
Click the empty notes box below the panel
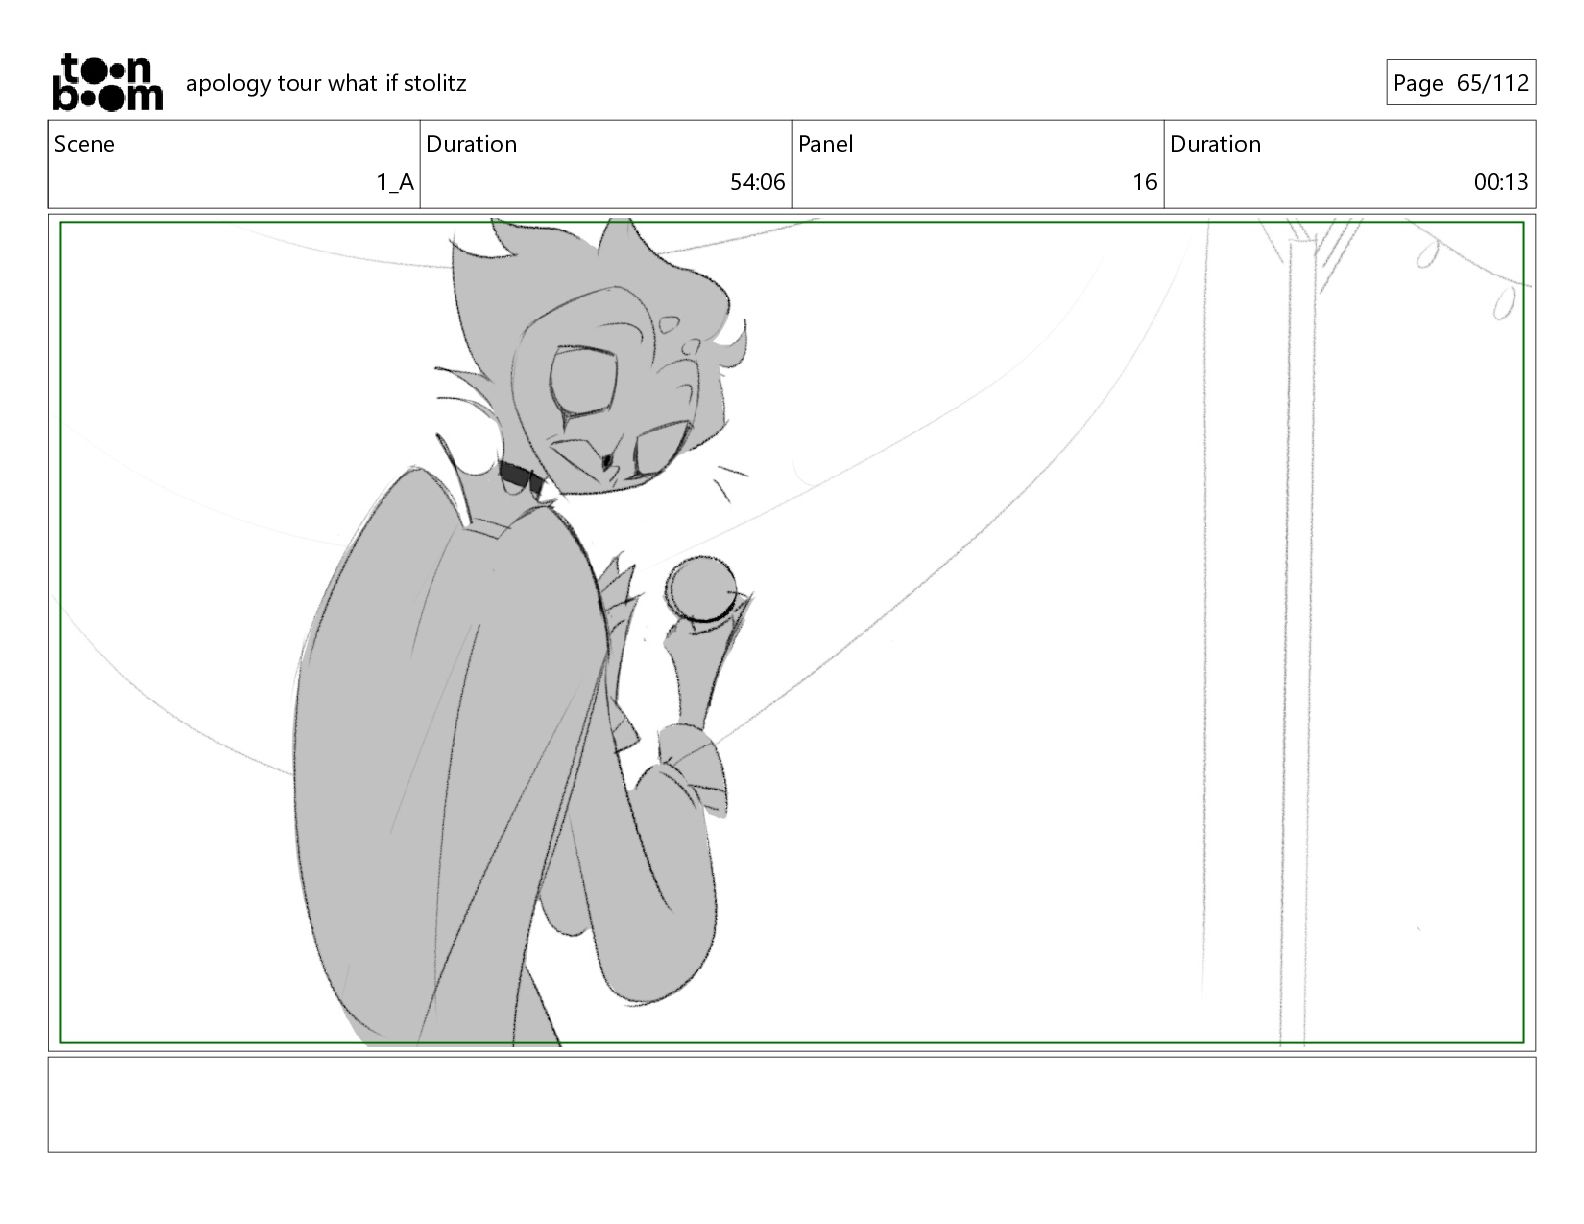pos(792,1104)
